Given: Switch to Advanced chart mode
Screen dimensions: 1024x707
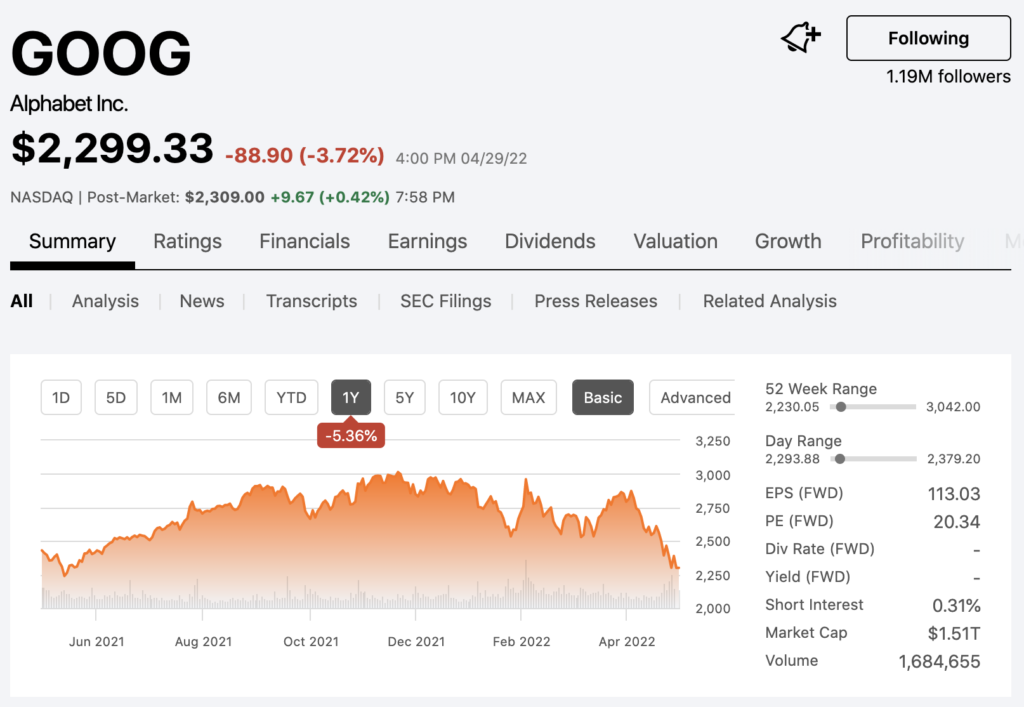Looking at the screenshot, I should [x=694, y=398].
